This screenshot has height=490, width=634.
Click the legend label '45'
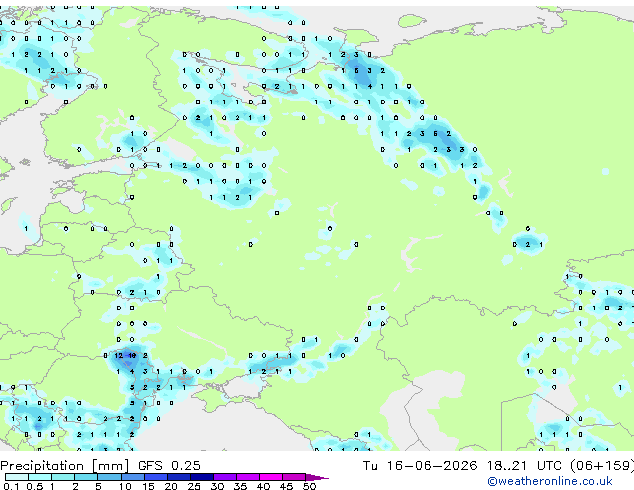[x=286, y=486]
